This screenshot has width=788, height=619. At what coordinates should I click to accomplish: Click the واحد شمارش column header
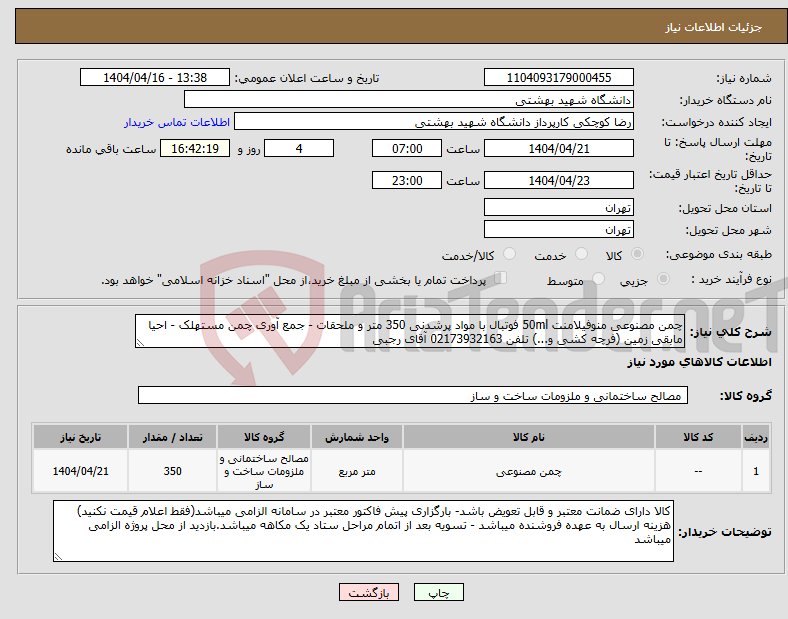pos(357,437)
